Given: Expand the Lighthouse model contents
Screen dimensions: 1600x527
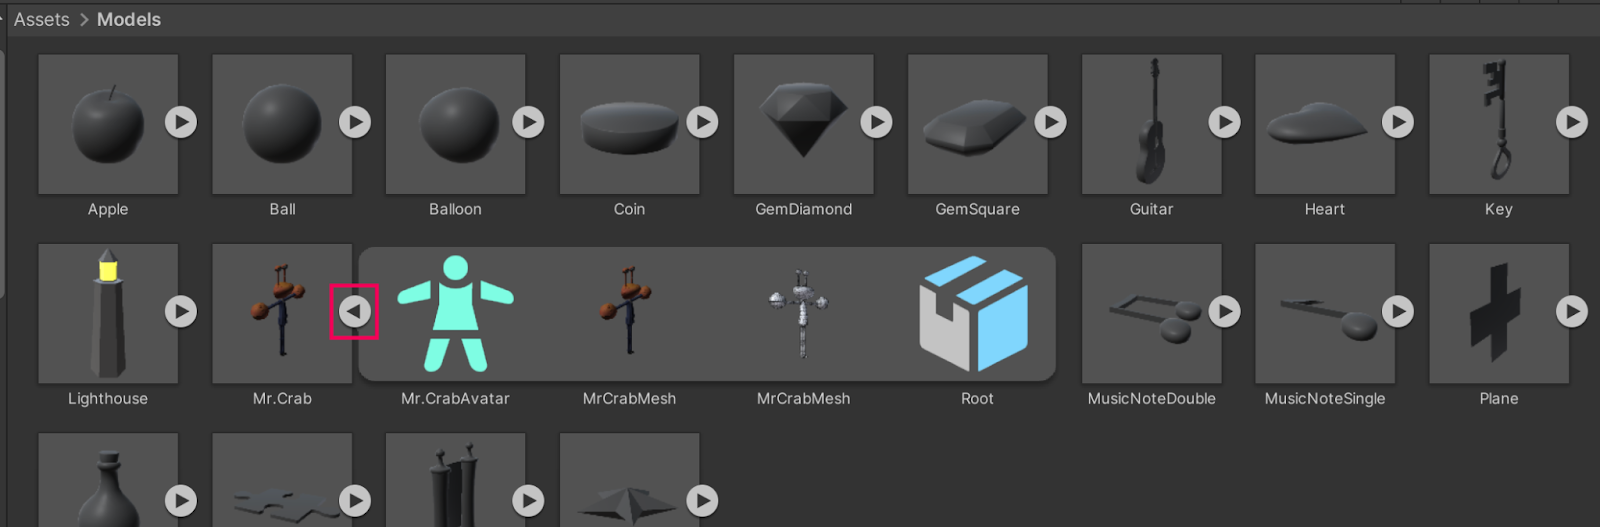Looking at the screenshot, I should (180, 311).
